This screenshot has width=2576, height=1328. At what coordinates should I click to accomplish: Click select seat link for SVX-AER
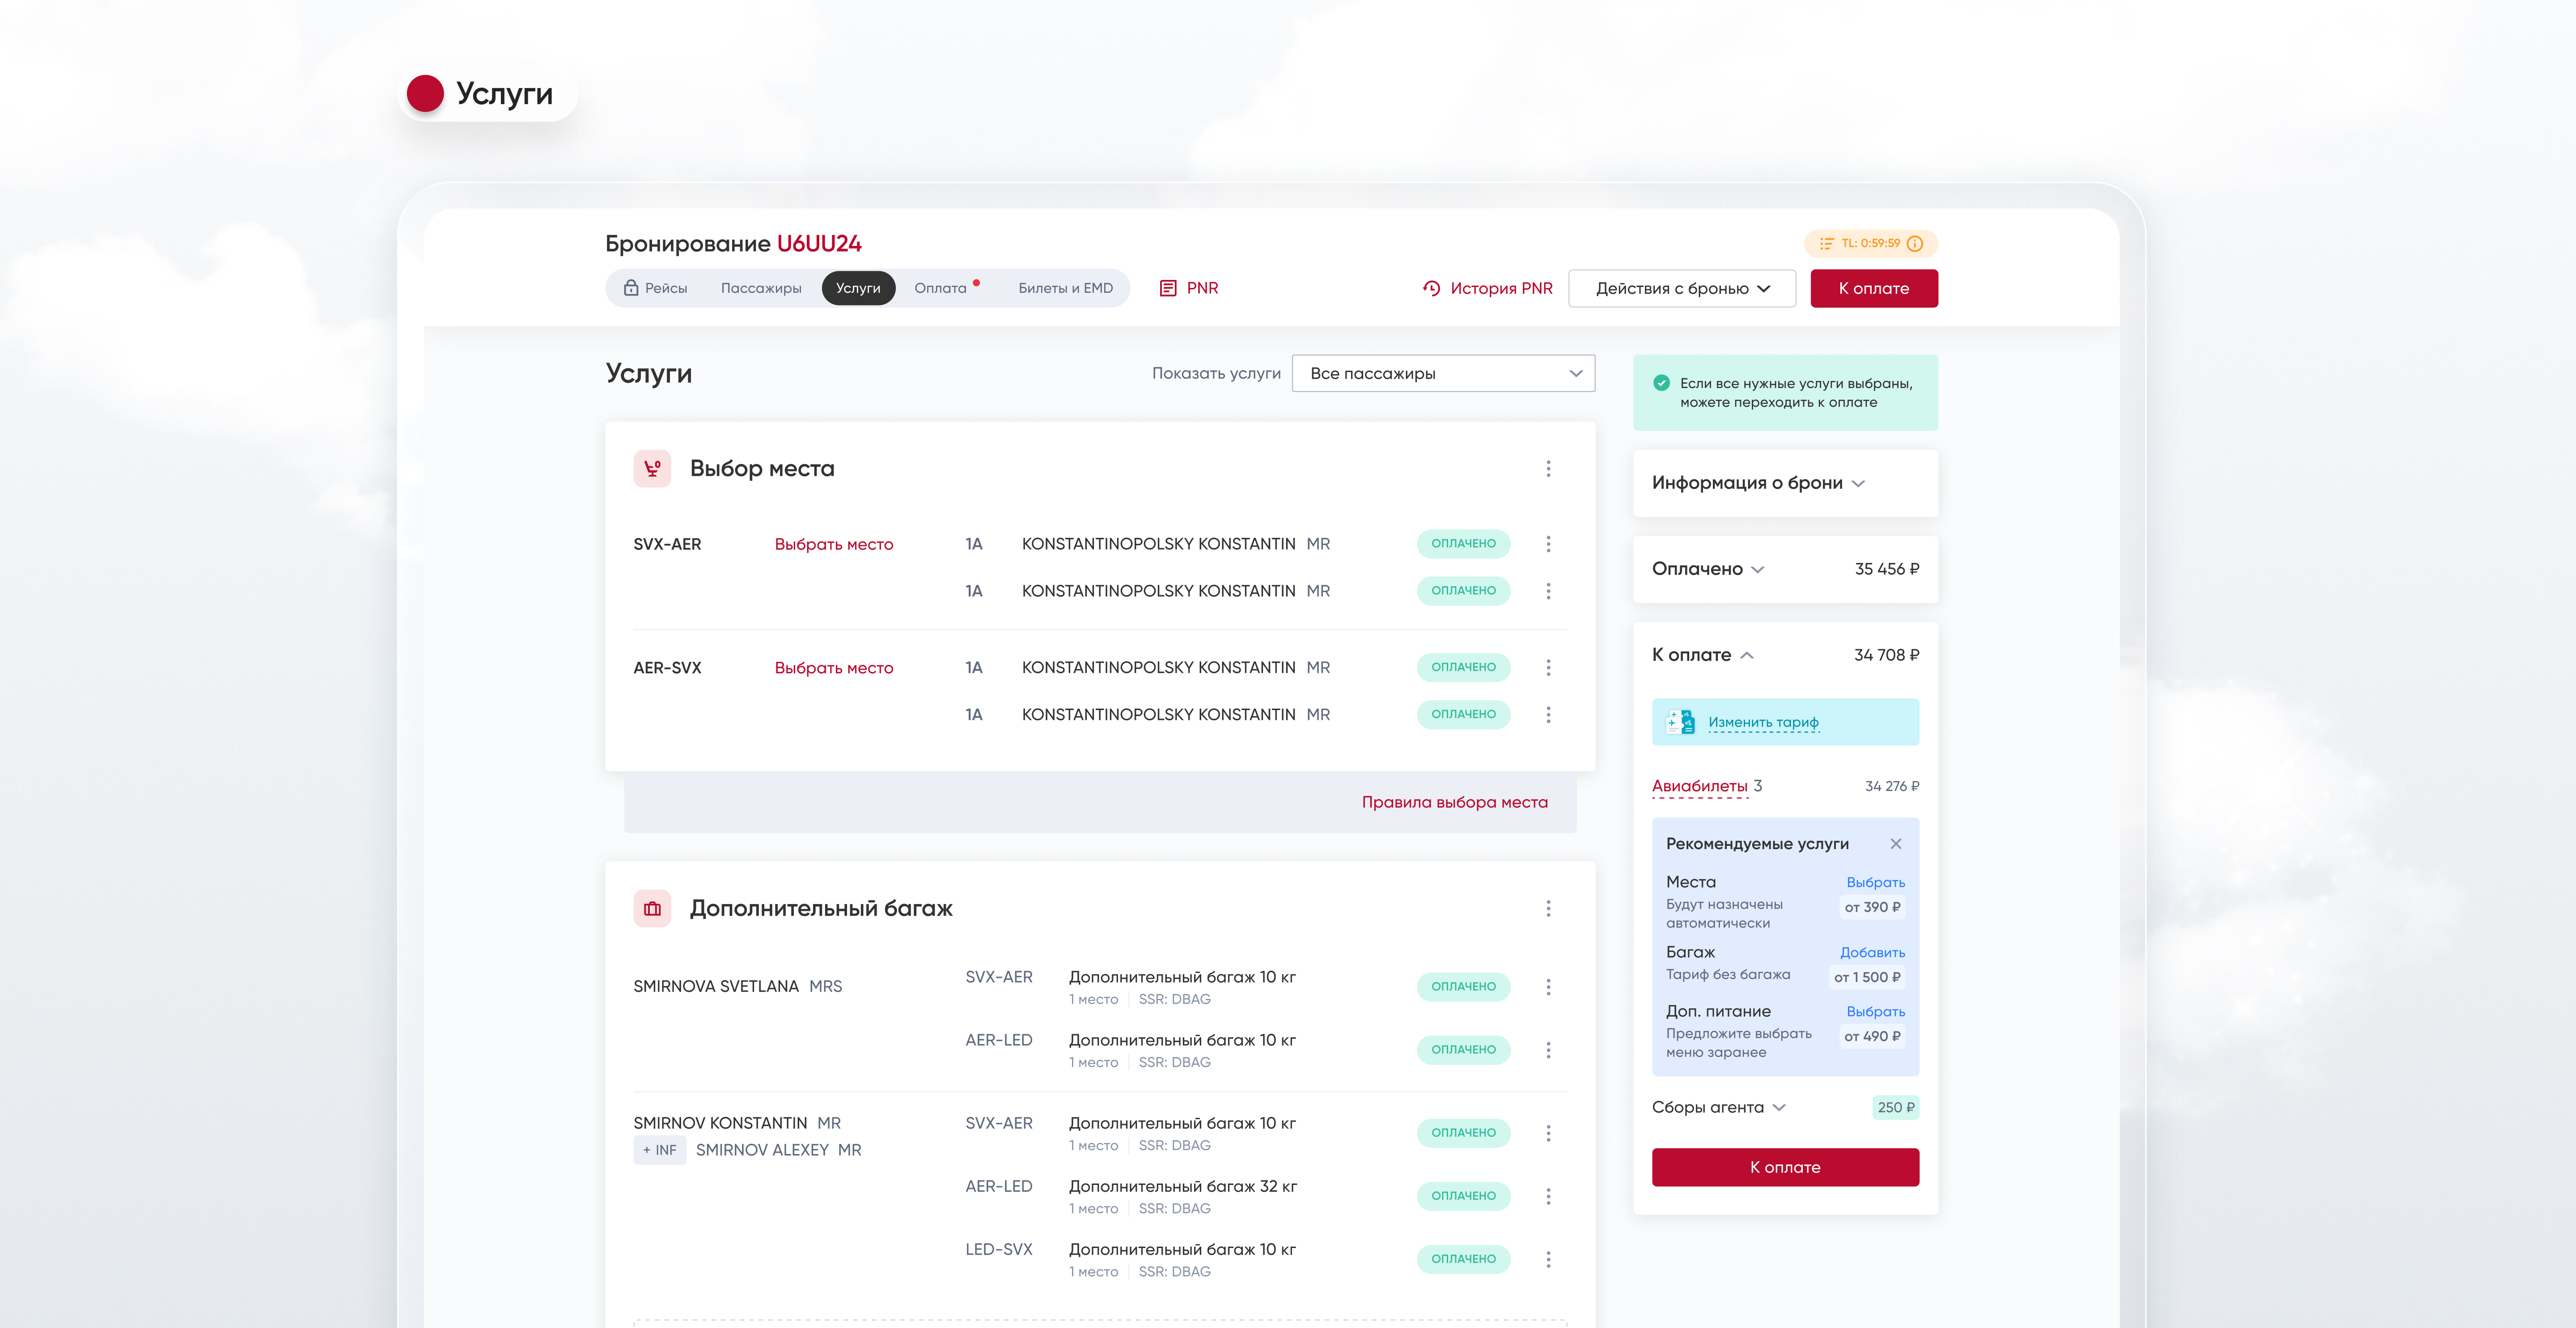(x=833, y=544)
